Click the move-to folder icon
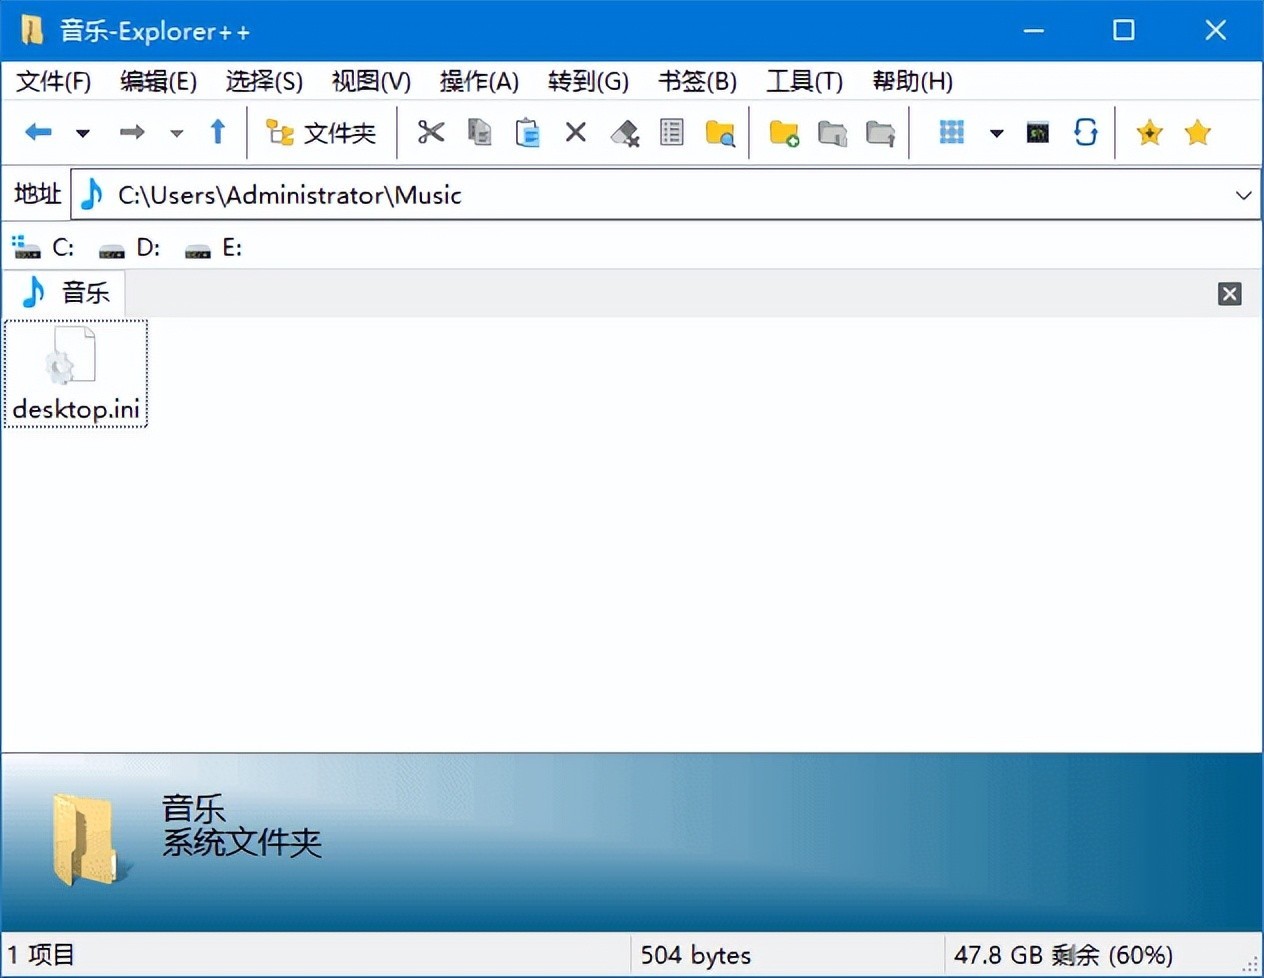This screenshot has height=978, width=1264. (880, 132)
